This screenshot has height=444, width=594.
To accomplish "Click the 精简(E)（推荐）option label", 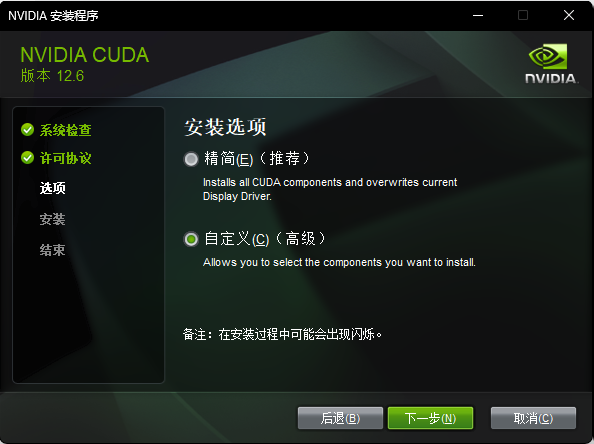I will point(257,158).
